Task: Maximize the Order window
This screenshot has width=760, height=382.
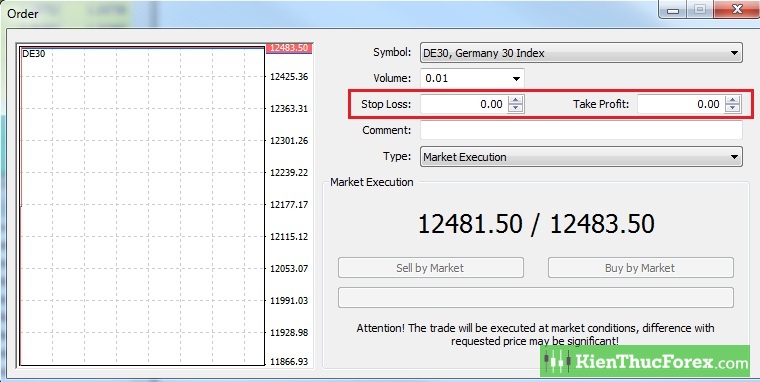Action: (x=699, y=10)
